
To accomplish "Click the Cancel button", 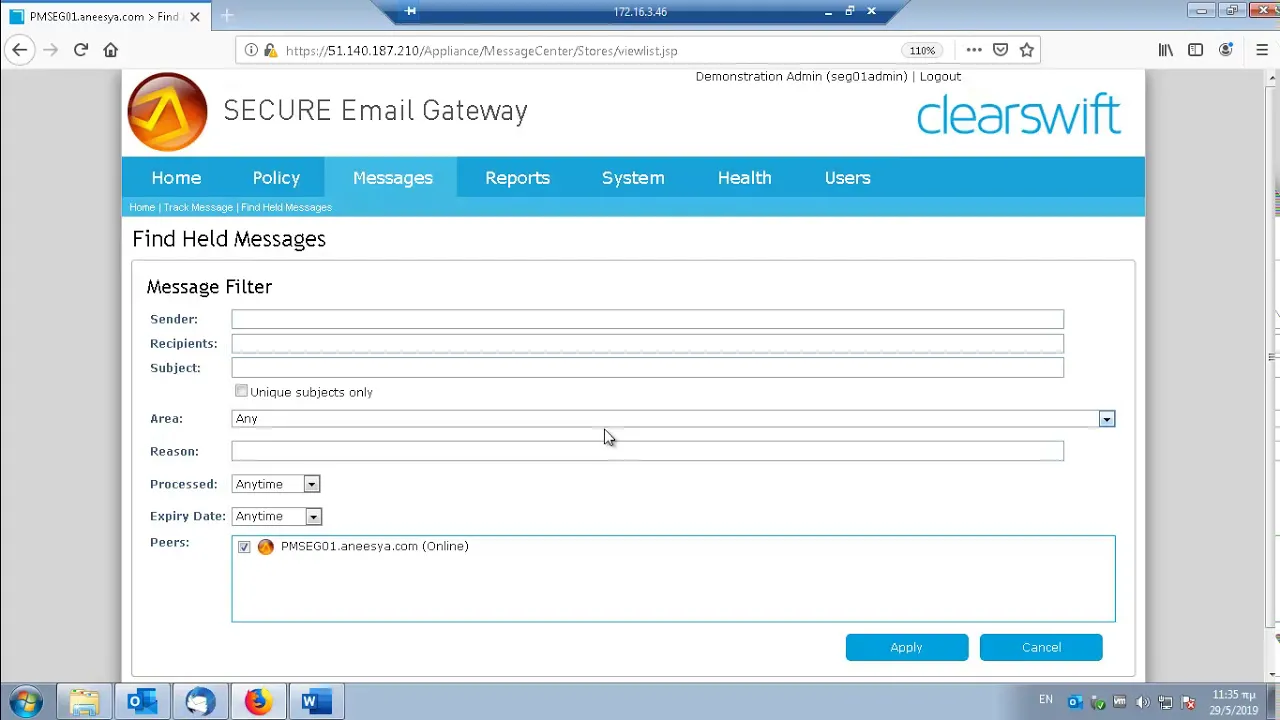I will tap(1041, 647).
